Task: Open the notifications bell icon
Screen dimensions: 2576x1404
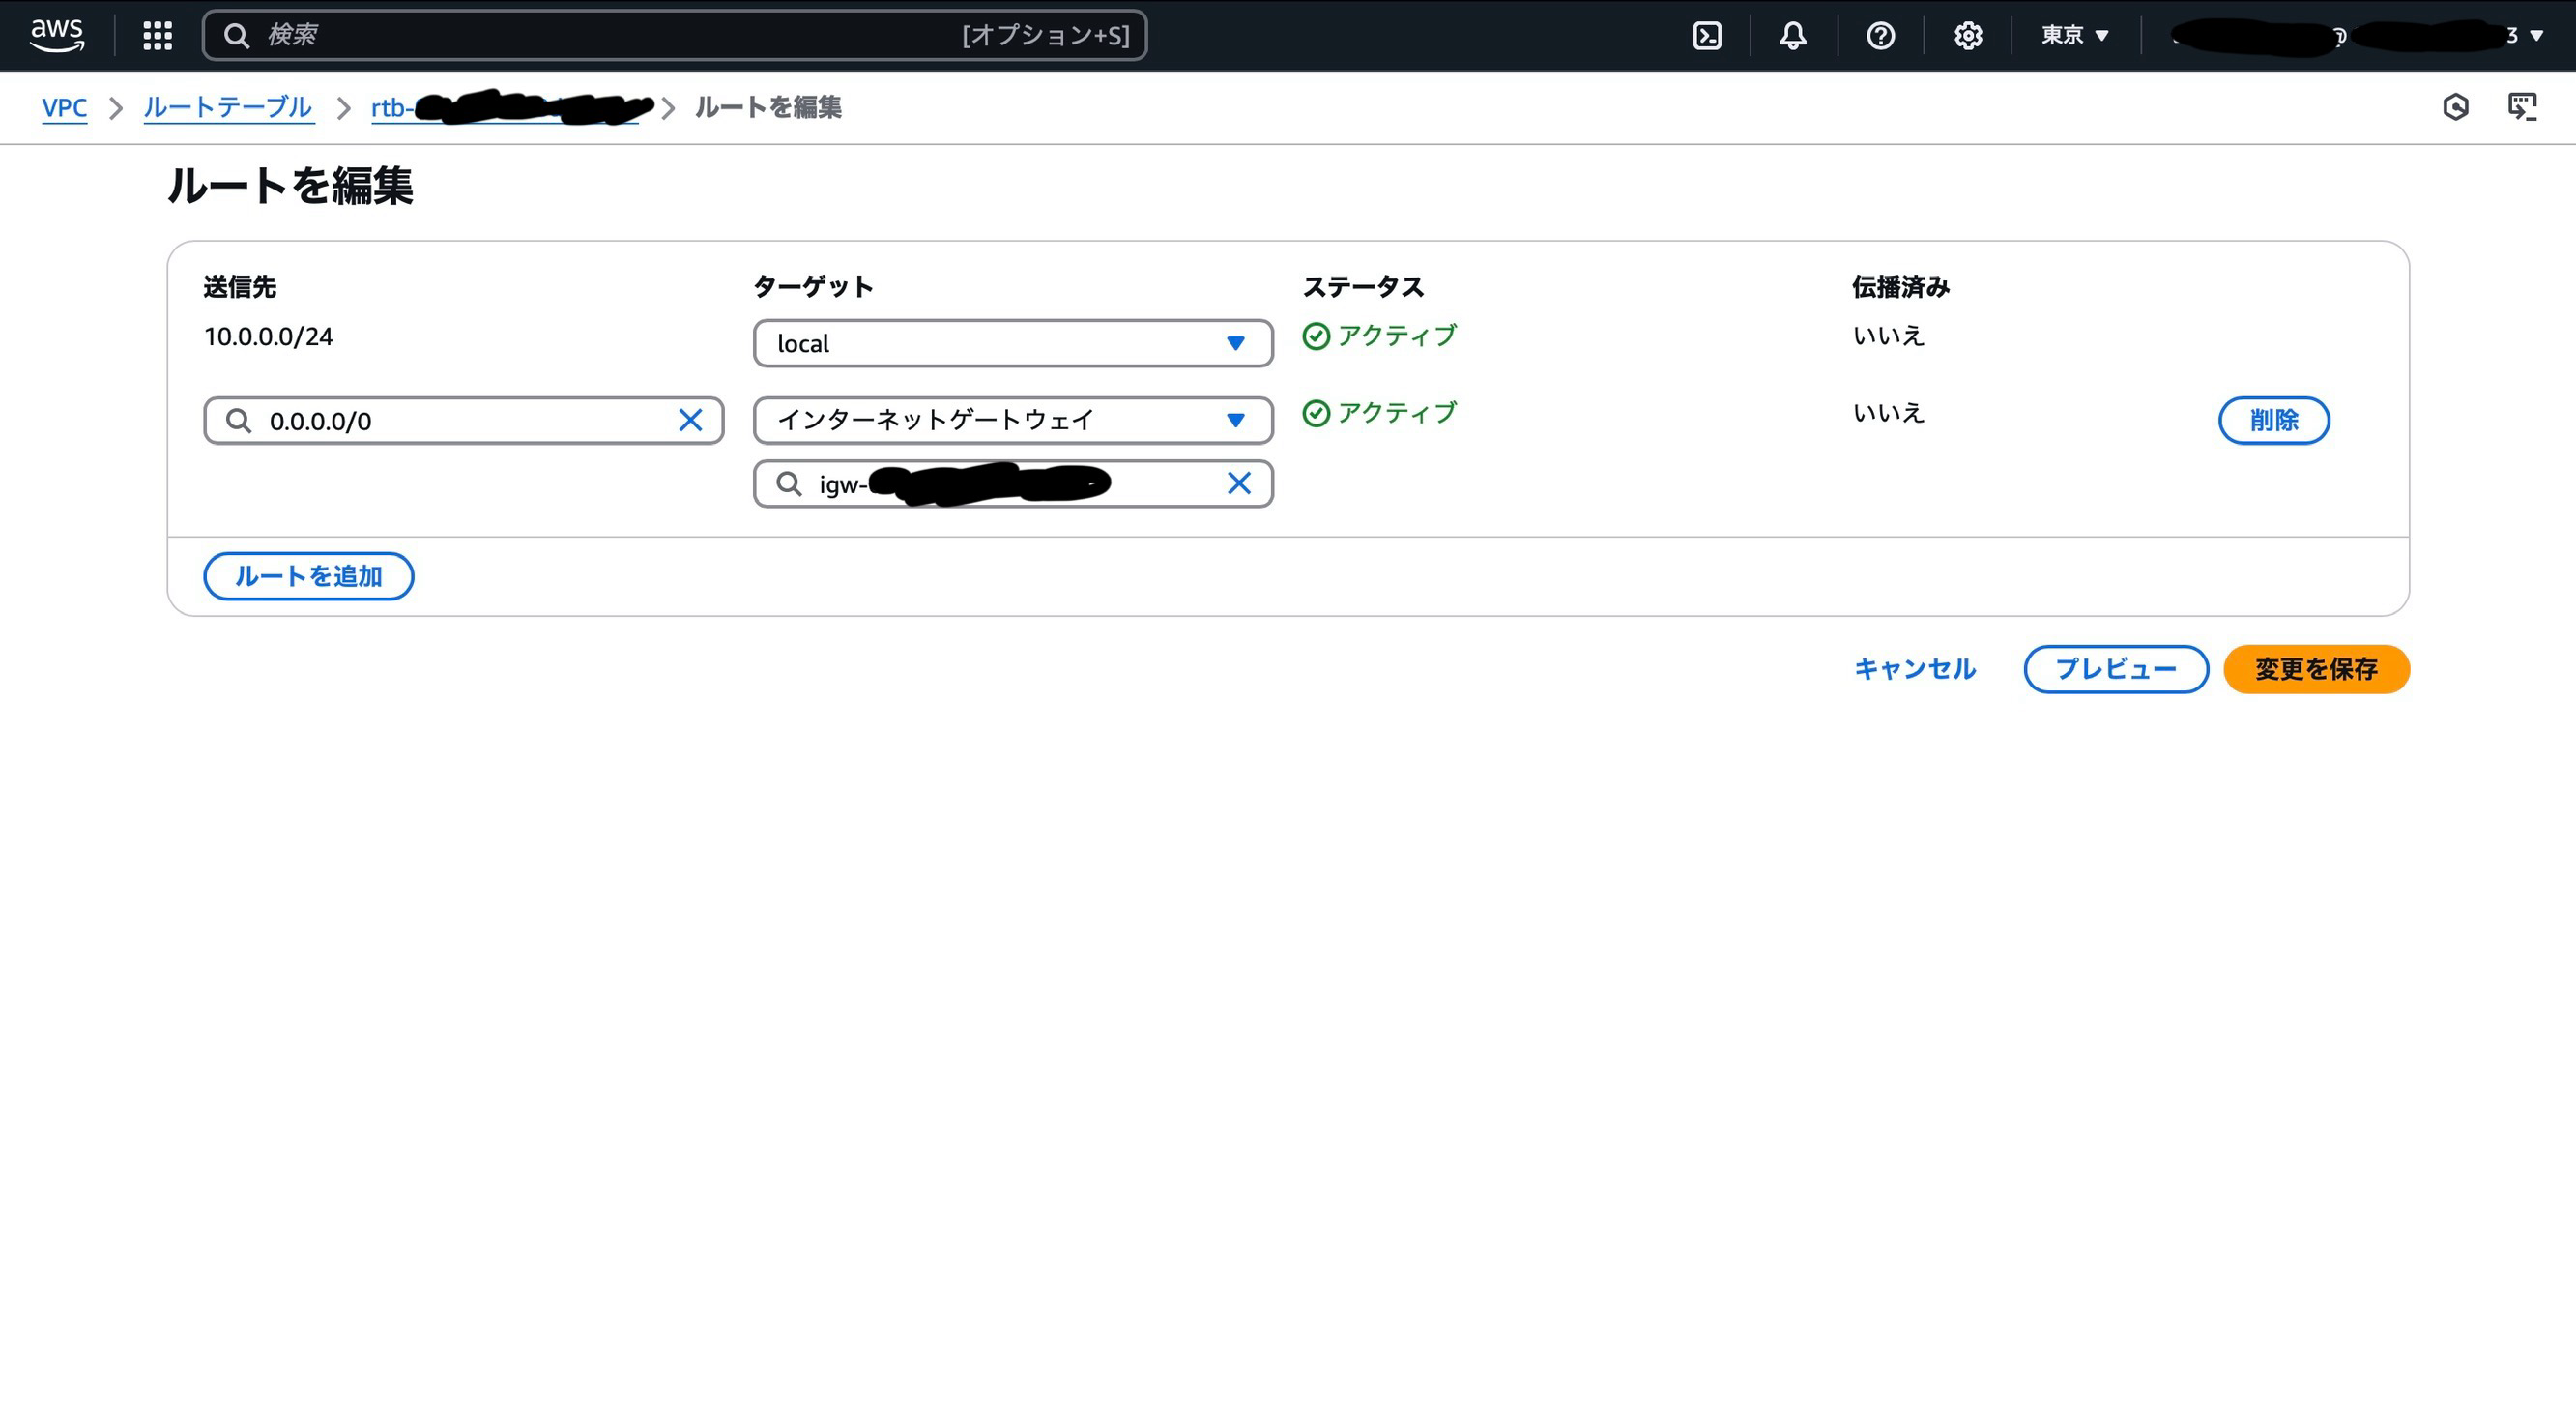Action: (1793, 36)
